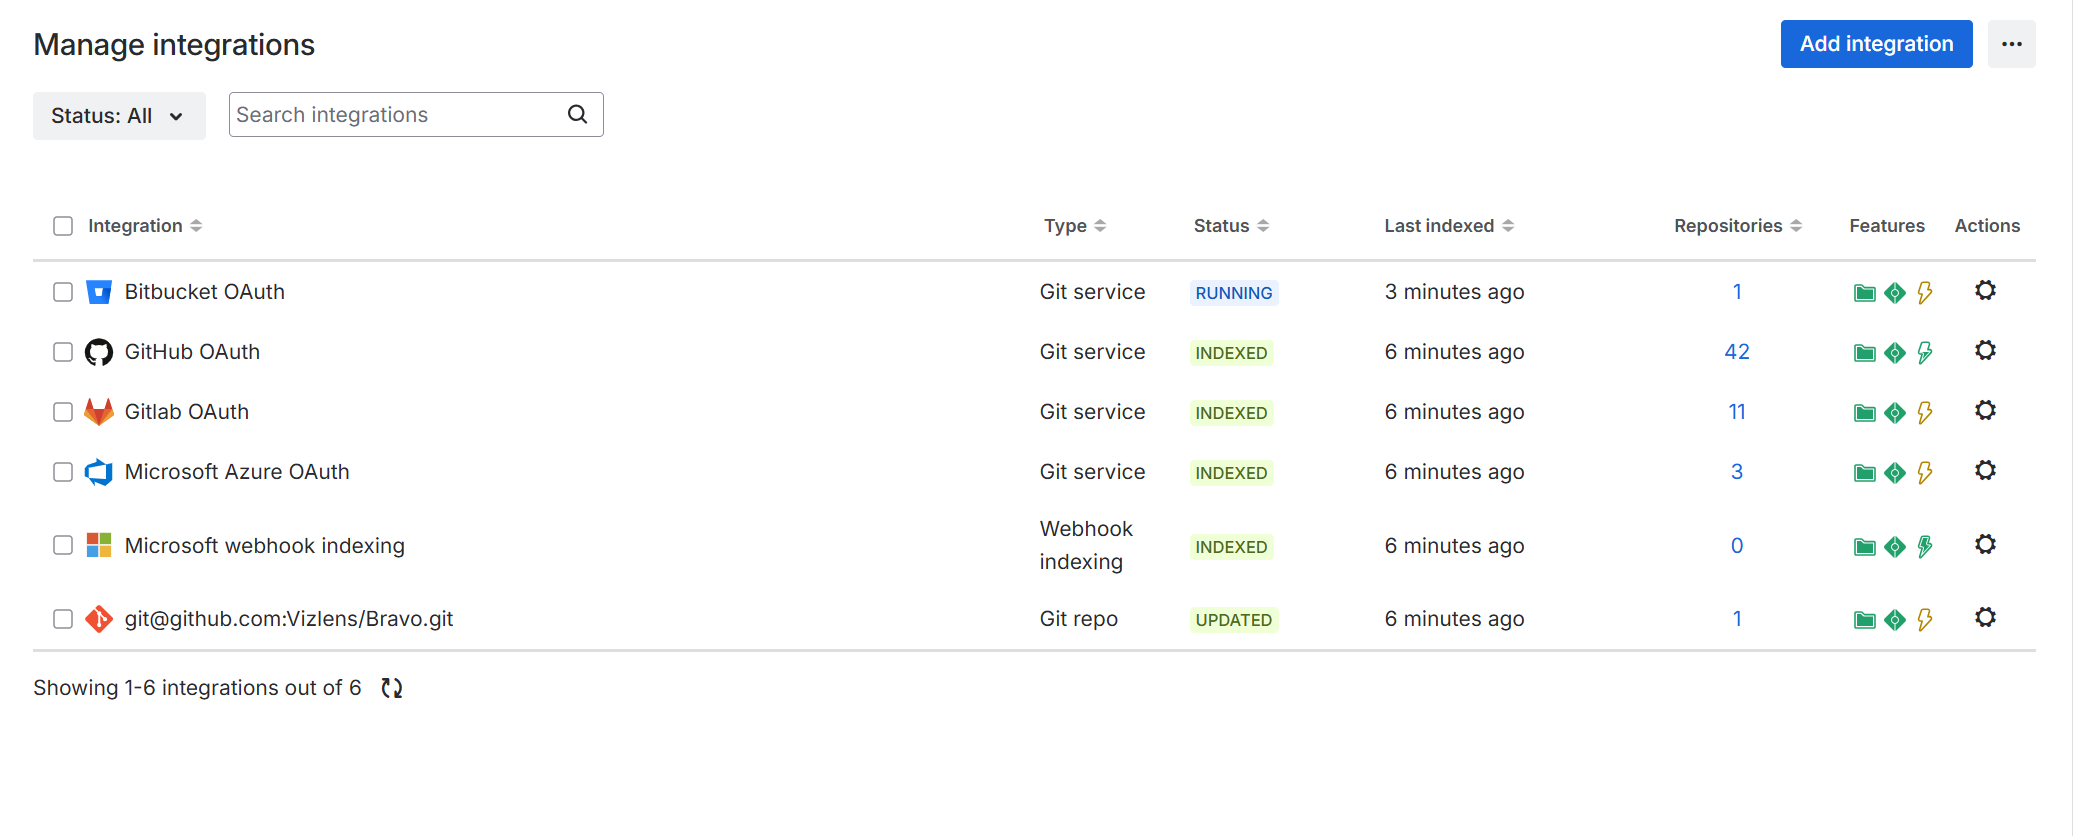2084x836 pixels.
Task: Click the folder feature icon for Gitlab OAuth
Action: click(x=1864, y=413)
